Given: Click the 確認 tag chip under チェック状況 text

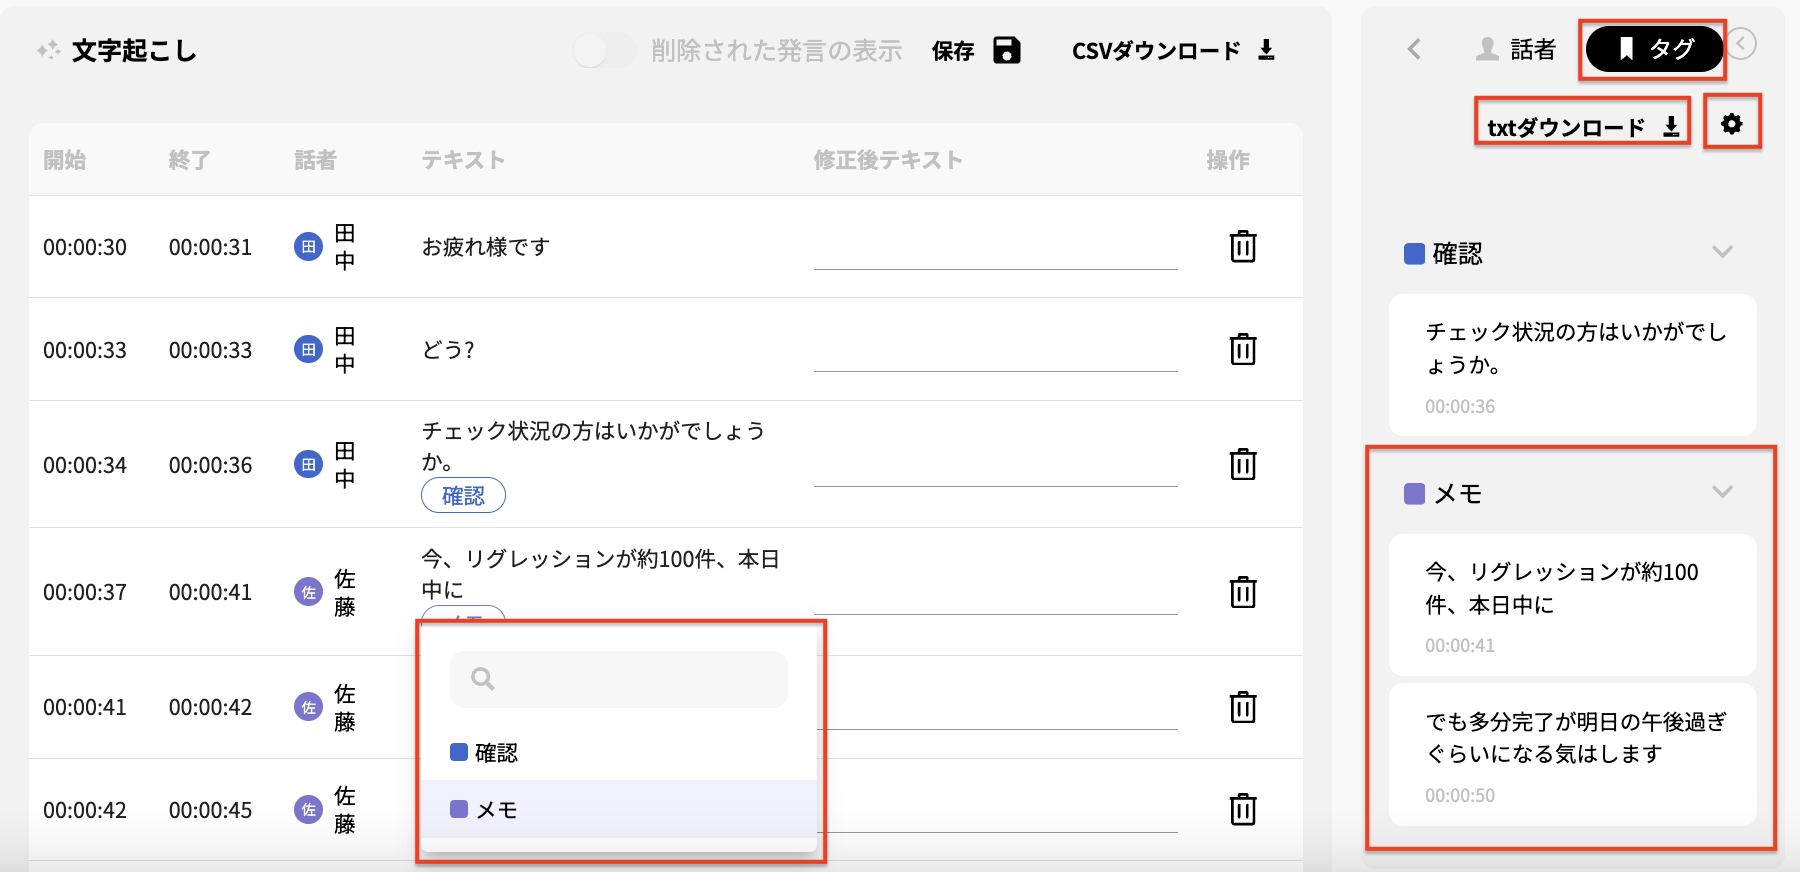Looking at the screenshot, I should tap(463, 495).
